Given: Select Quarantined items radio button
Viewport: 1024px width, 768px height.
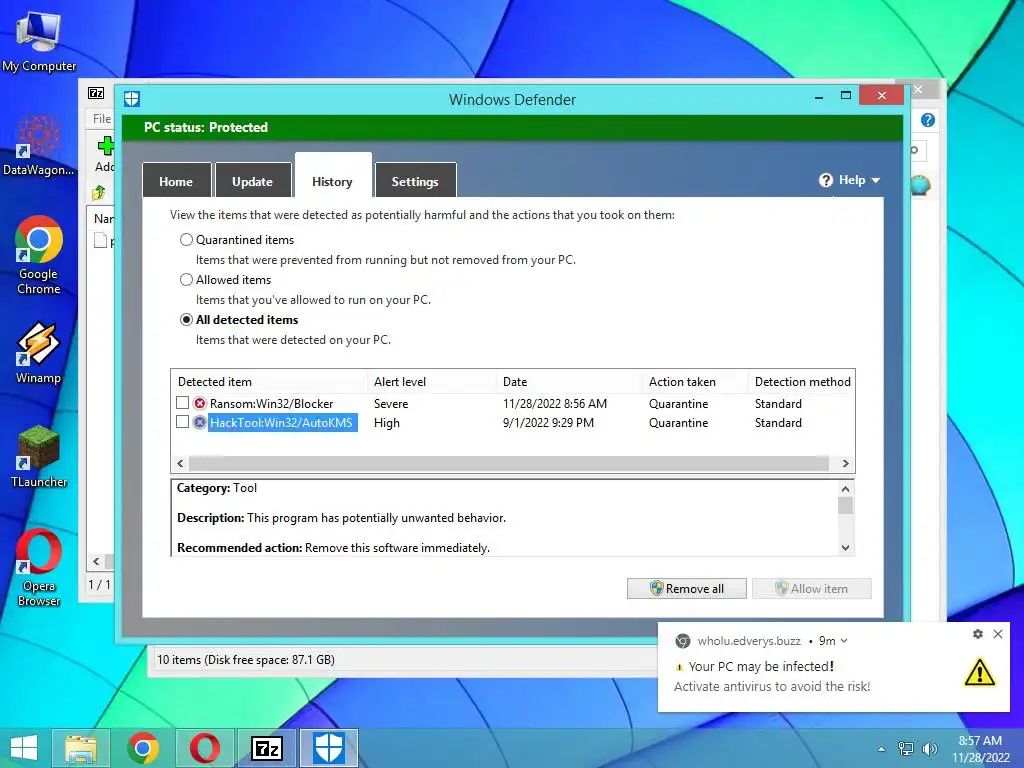Looking at the screenshot, I should pyautogui.click(x=186, y=240).
